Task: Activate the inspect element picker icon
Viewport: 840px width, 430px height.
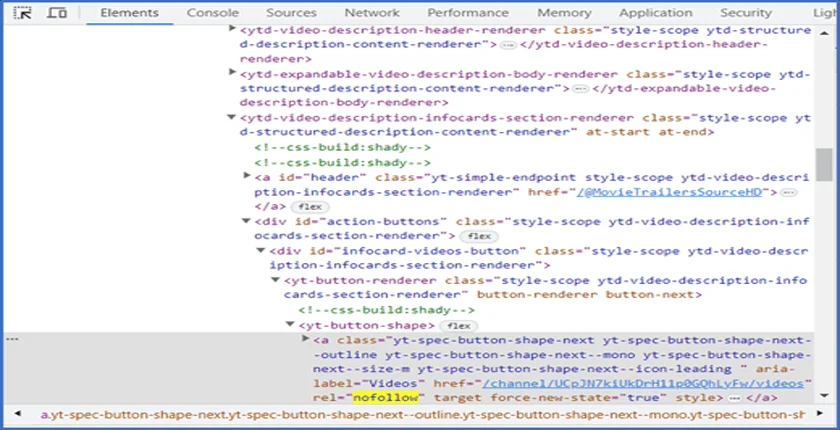Action: tap(22, 13)
